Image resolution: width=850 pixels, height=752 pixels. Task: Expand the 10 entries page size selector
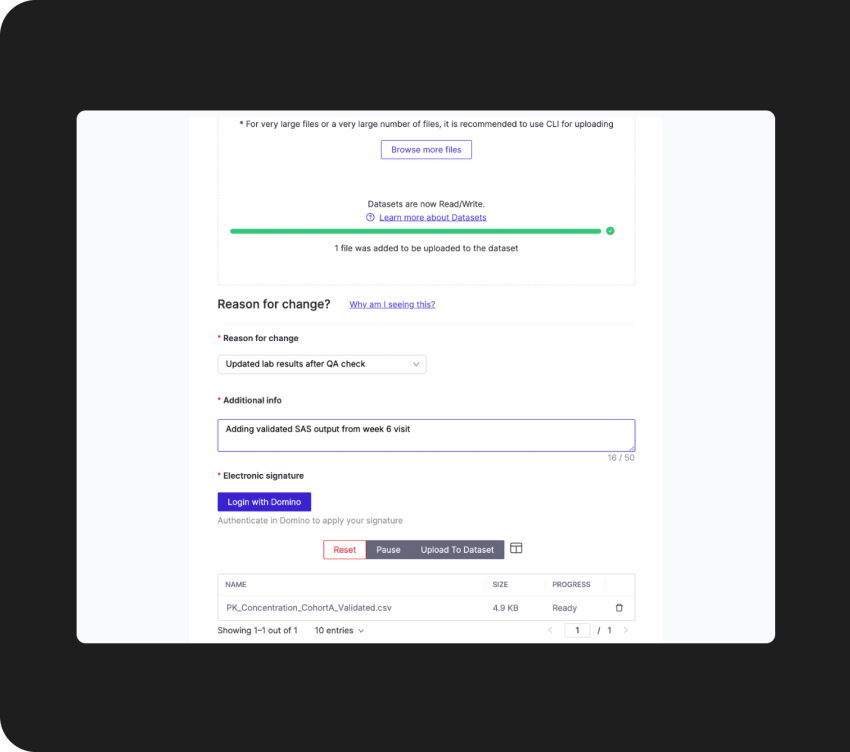339,631
